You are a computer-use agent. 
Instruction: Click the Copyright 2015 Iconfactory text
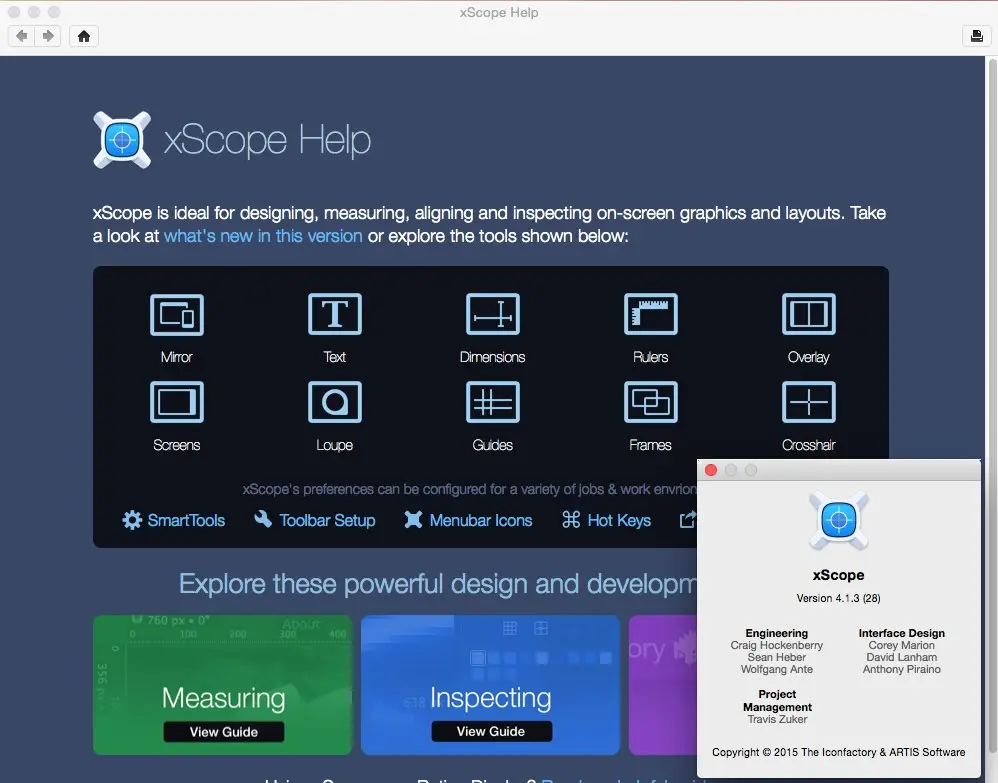(x=838, y=752)
